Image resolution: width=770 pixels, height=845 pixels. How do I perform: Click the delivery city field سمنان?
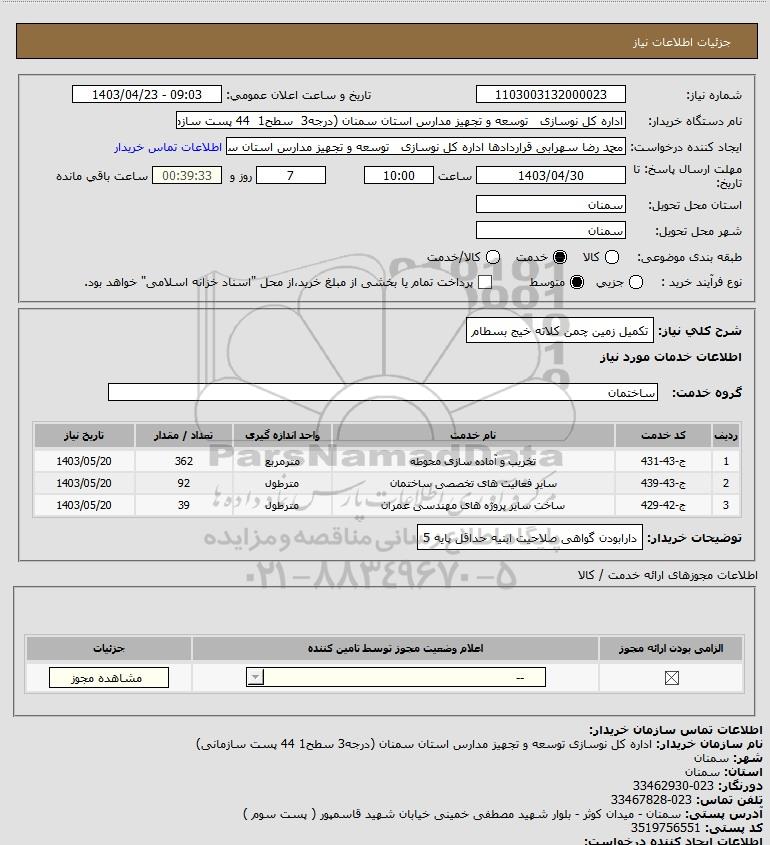point(551,231)
